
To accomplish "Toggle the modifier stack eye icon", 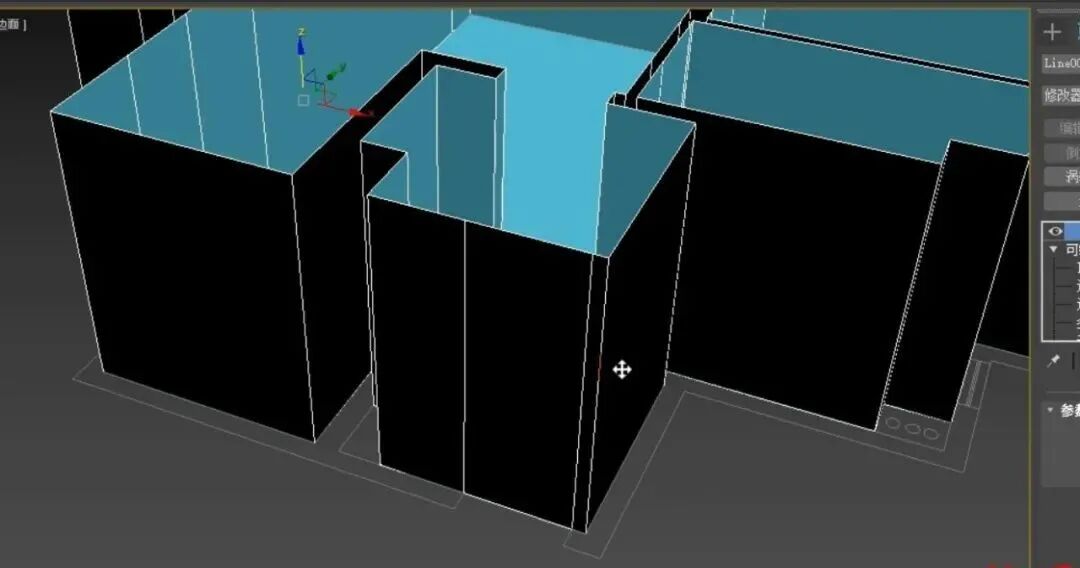I will click(1055, 231).
